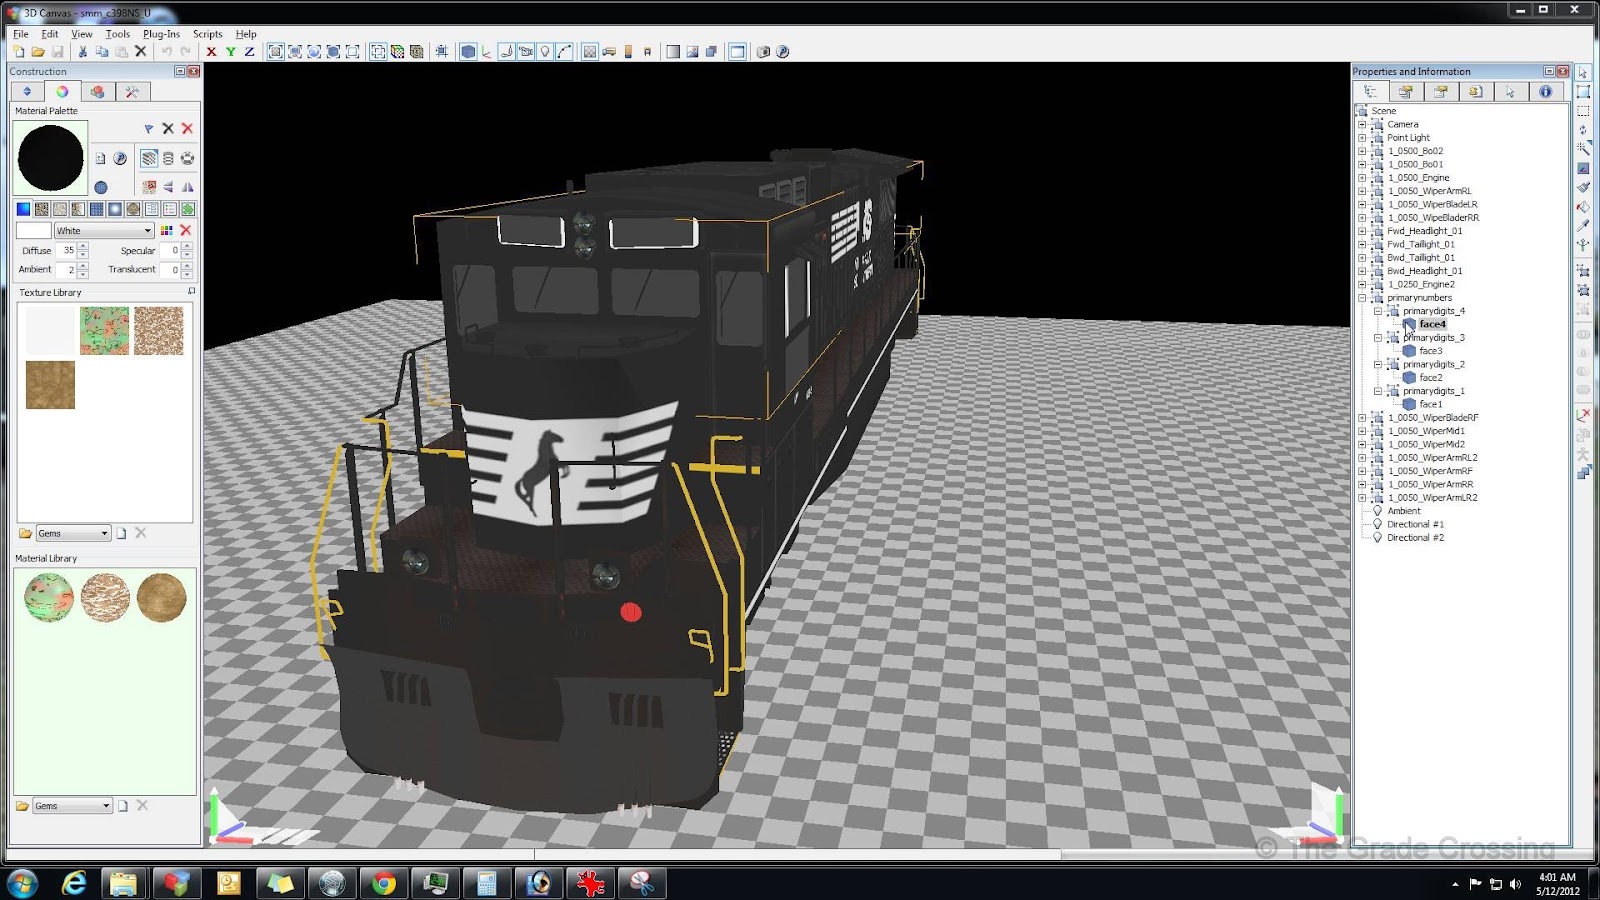Expand the 1_0500_Engine tree node
This screenshot has height=900, width=1600.
point(1361,178)
